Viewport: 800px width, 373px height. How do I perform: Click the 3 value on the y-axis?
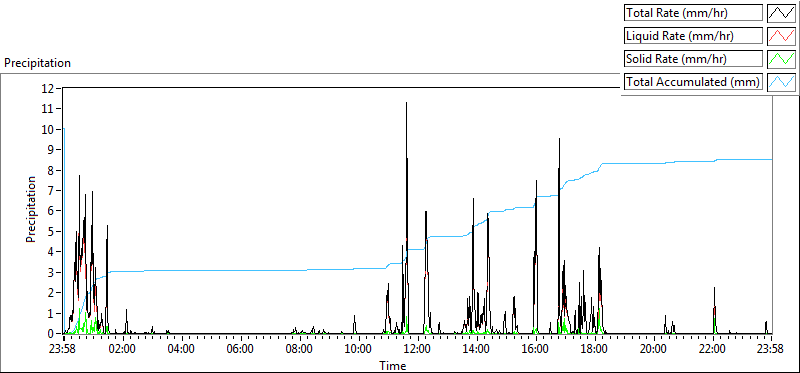pyautogui.click(x=52, y=272)
